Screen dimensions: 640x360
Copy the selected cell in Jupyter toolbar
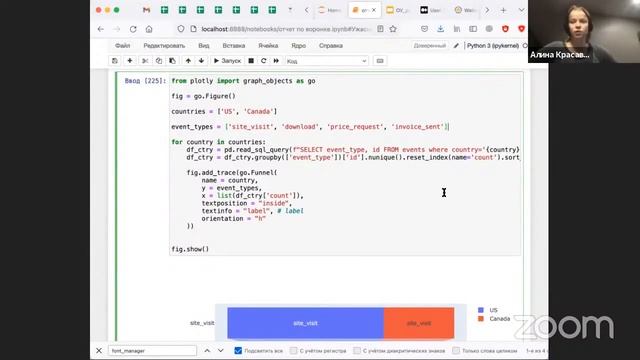pos(159,61)
